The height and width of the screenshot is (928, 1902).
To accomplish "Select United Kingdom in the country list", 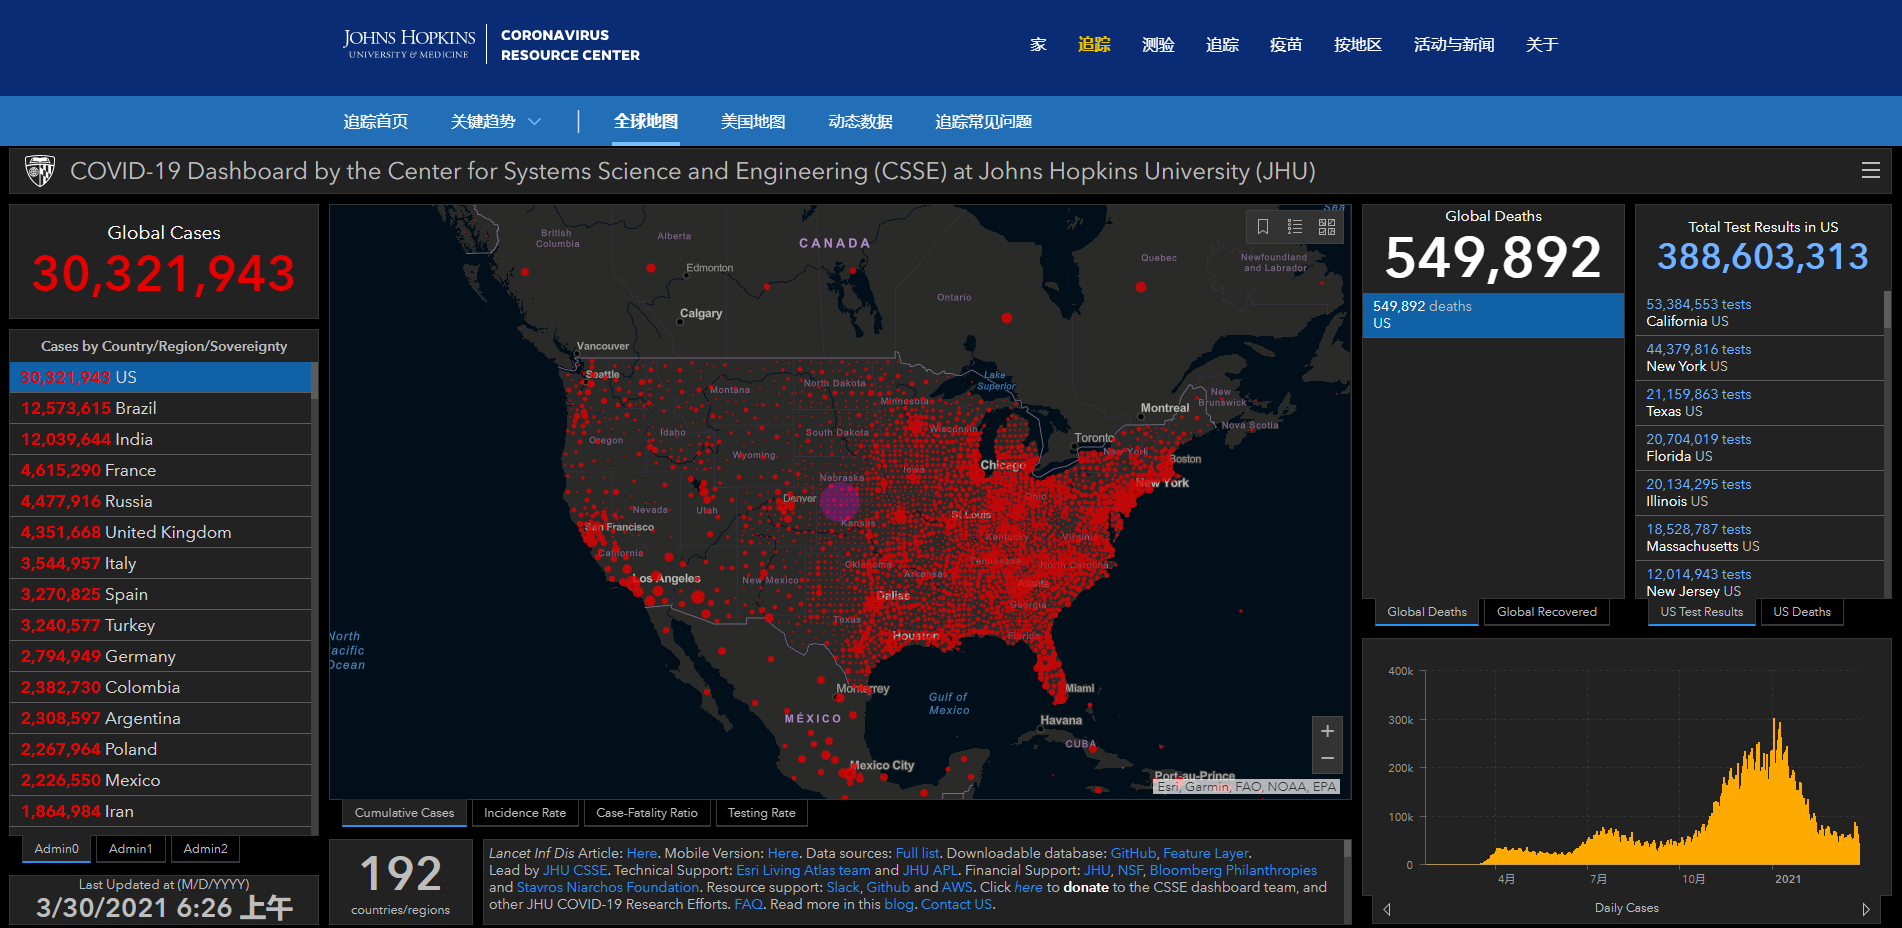I will pyautogui.click(x=160, y=532).
